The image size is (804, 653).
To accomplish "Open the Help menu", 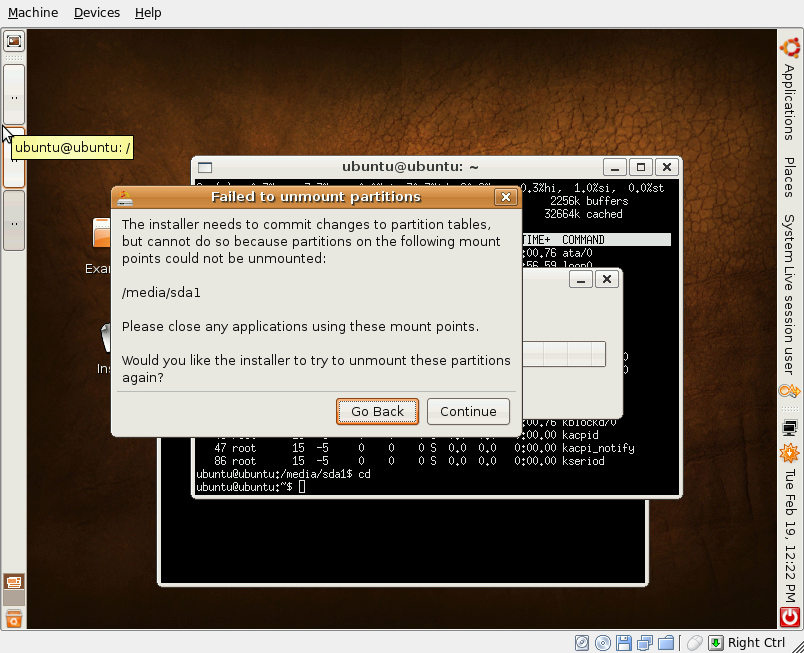I will tap(148, 12).
